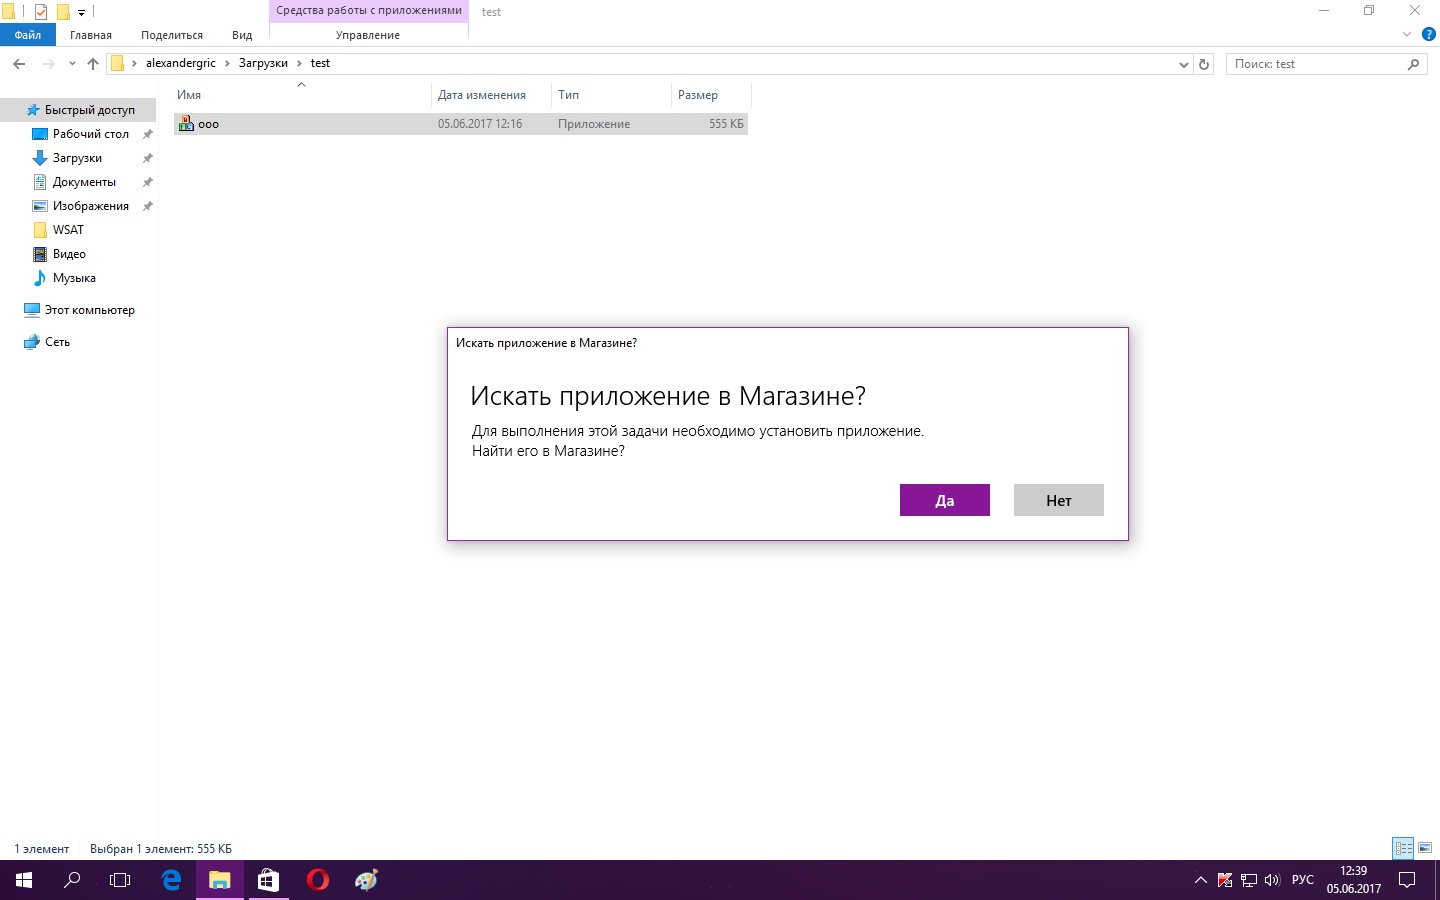The image size is (1440, 900).
Task: Open the recent locations dropdown
Action: point(72,64)
